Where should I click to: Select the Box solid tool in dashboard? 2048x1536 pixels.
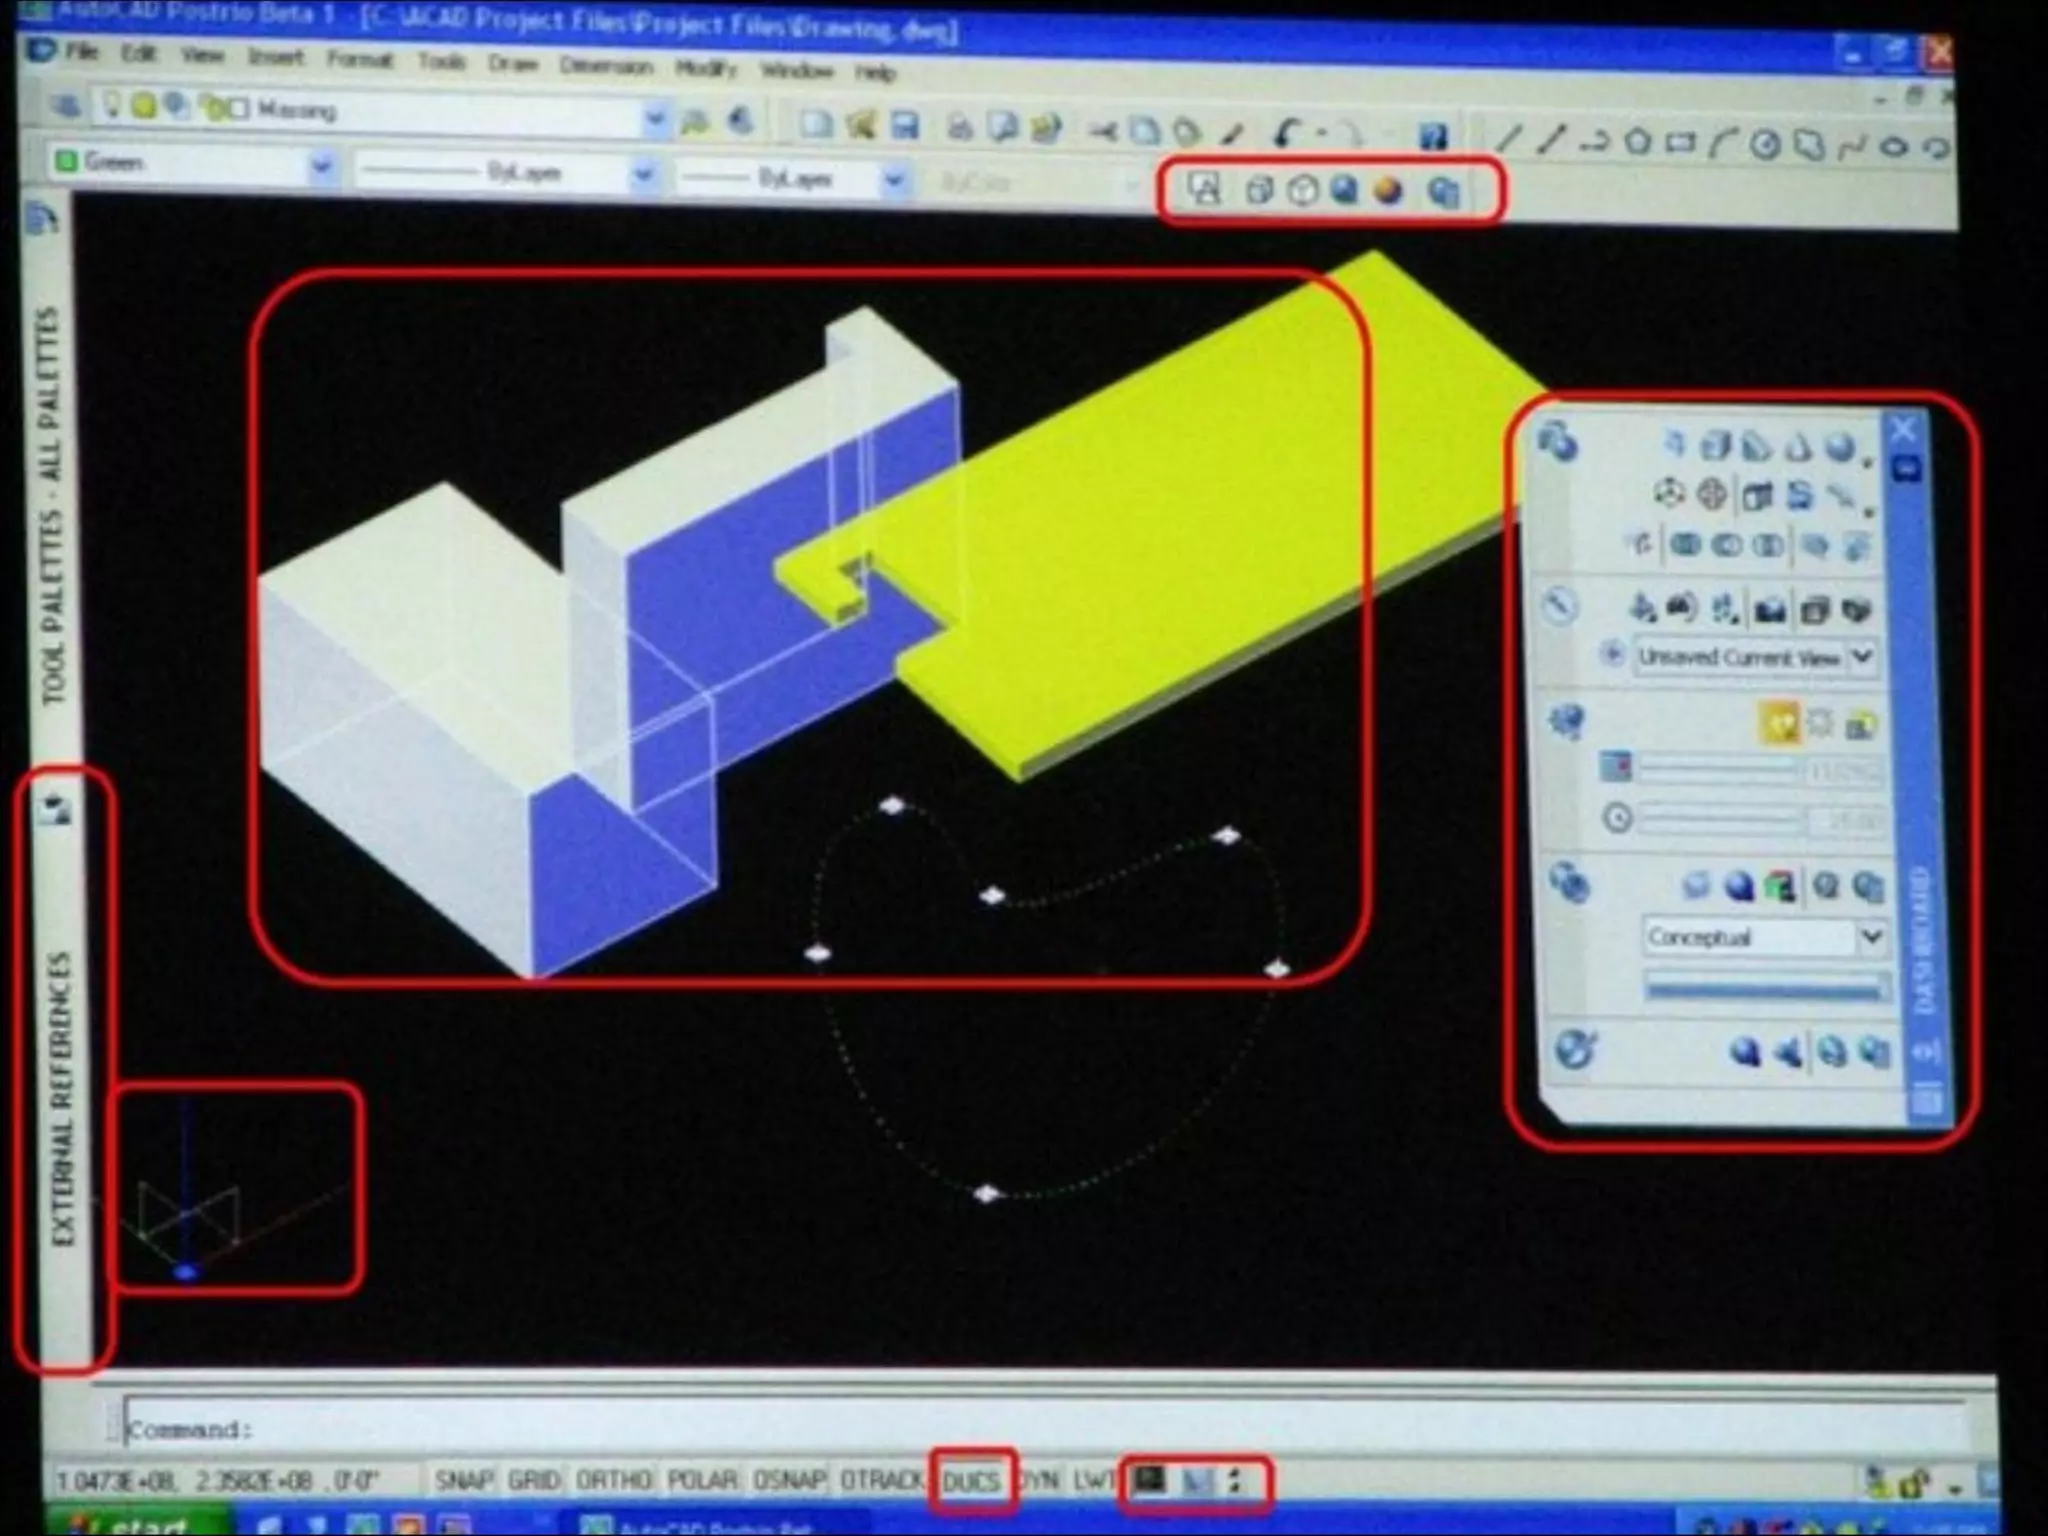pyautogui.click(x=1716, y=445)
